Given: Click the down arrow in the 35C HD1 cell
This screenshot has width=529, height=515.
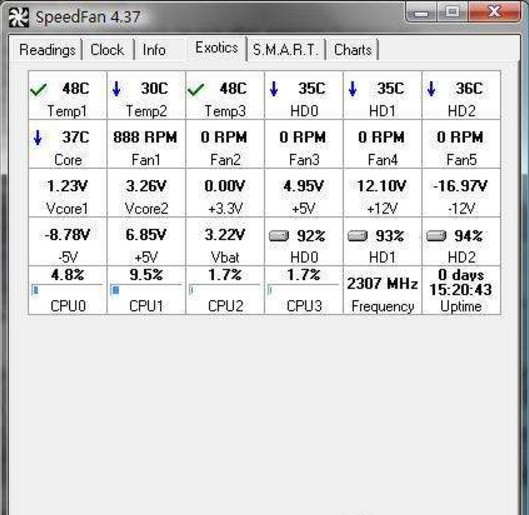Looking at the screenshot, I should pyautogui.click(x=353, y=89).
